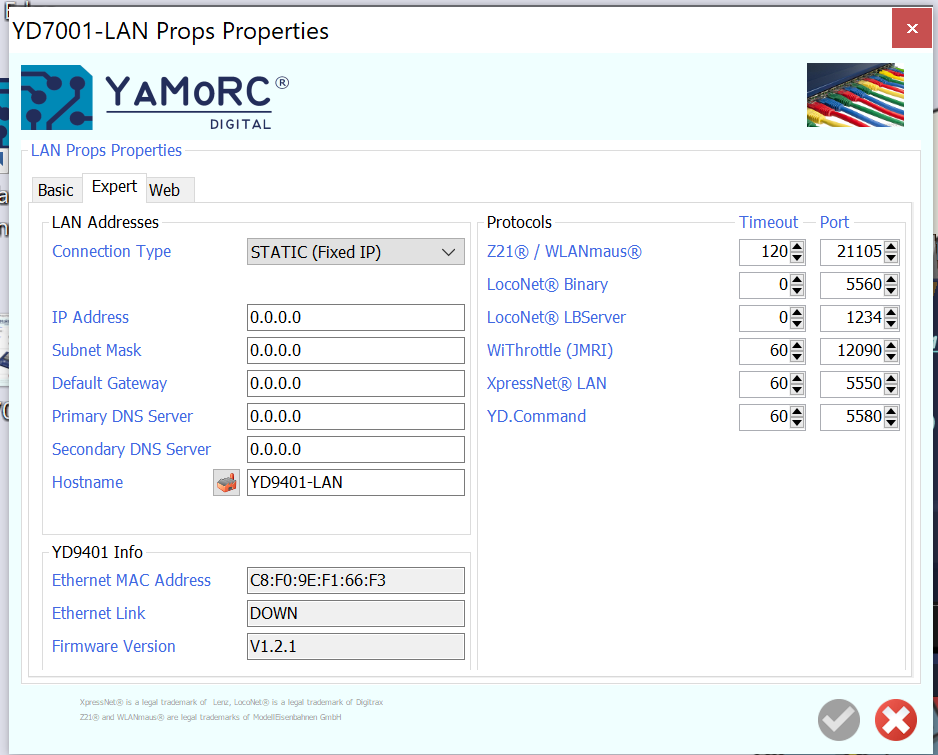The width and height of the screenshot is (938, 755).
Task: Click the Subnet Mask input field
Action: coord(355,351)
